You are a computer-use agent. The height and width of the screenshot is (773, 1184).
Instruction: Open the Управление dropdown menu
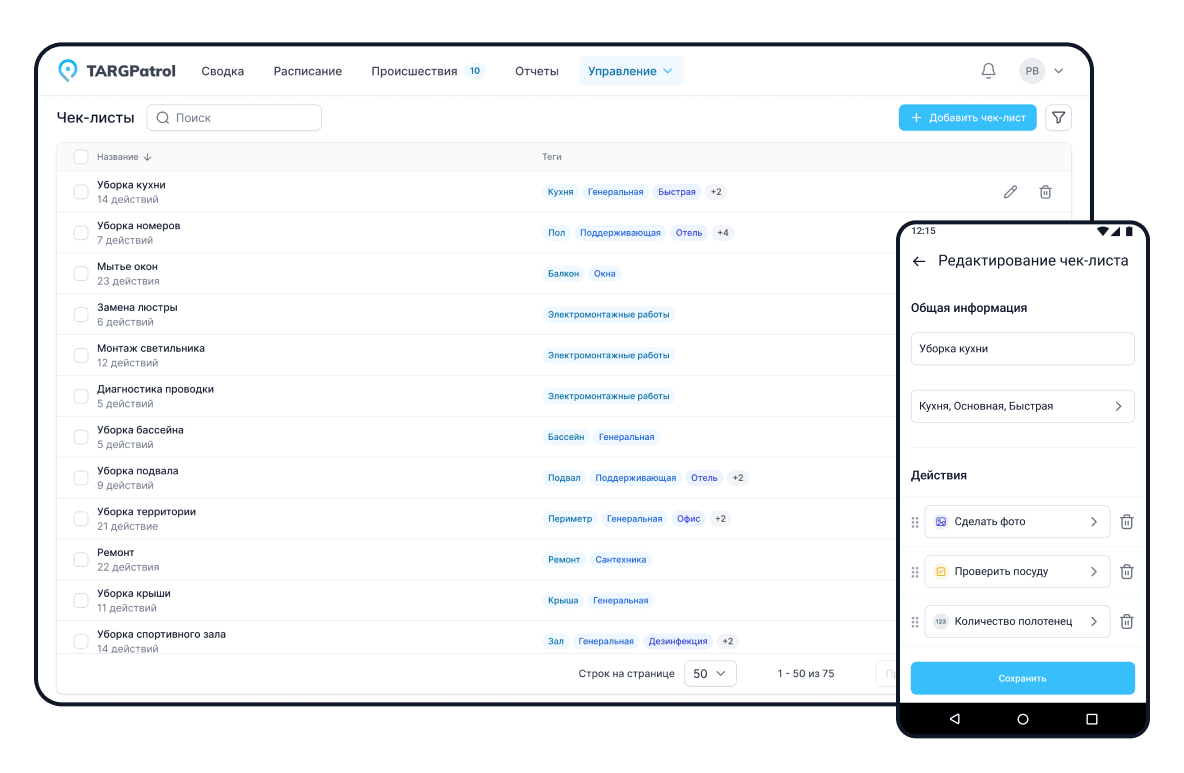point(630,71)
